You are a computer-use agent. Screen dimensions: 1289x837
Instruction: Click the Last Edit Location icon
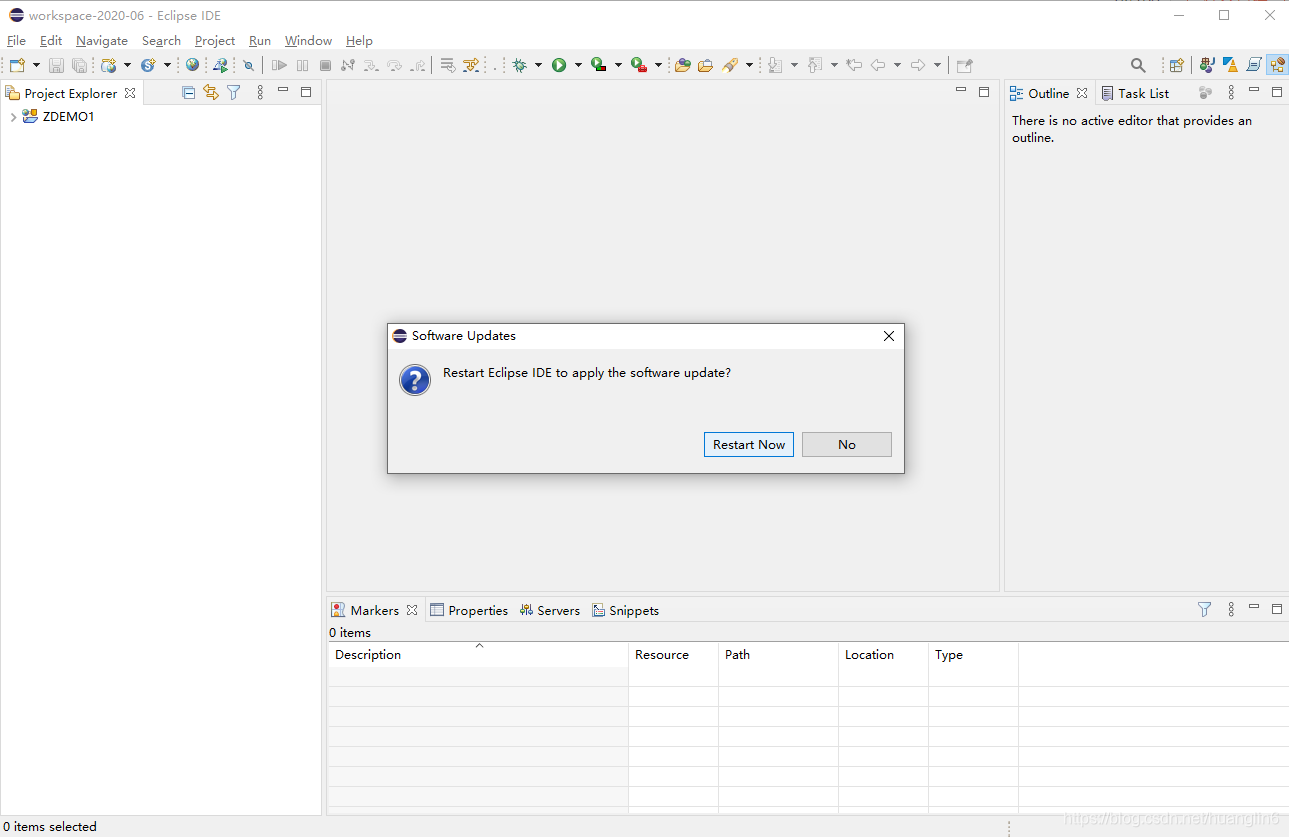[854, 65]
